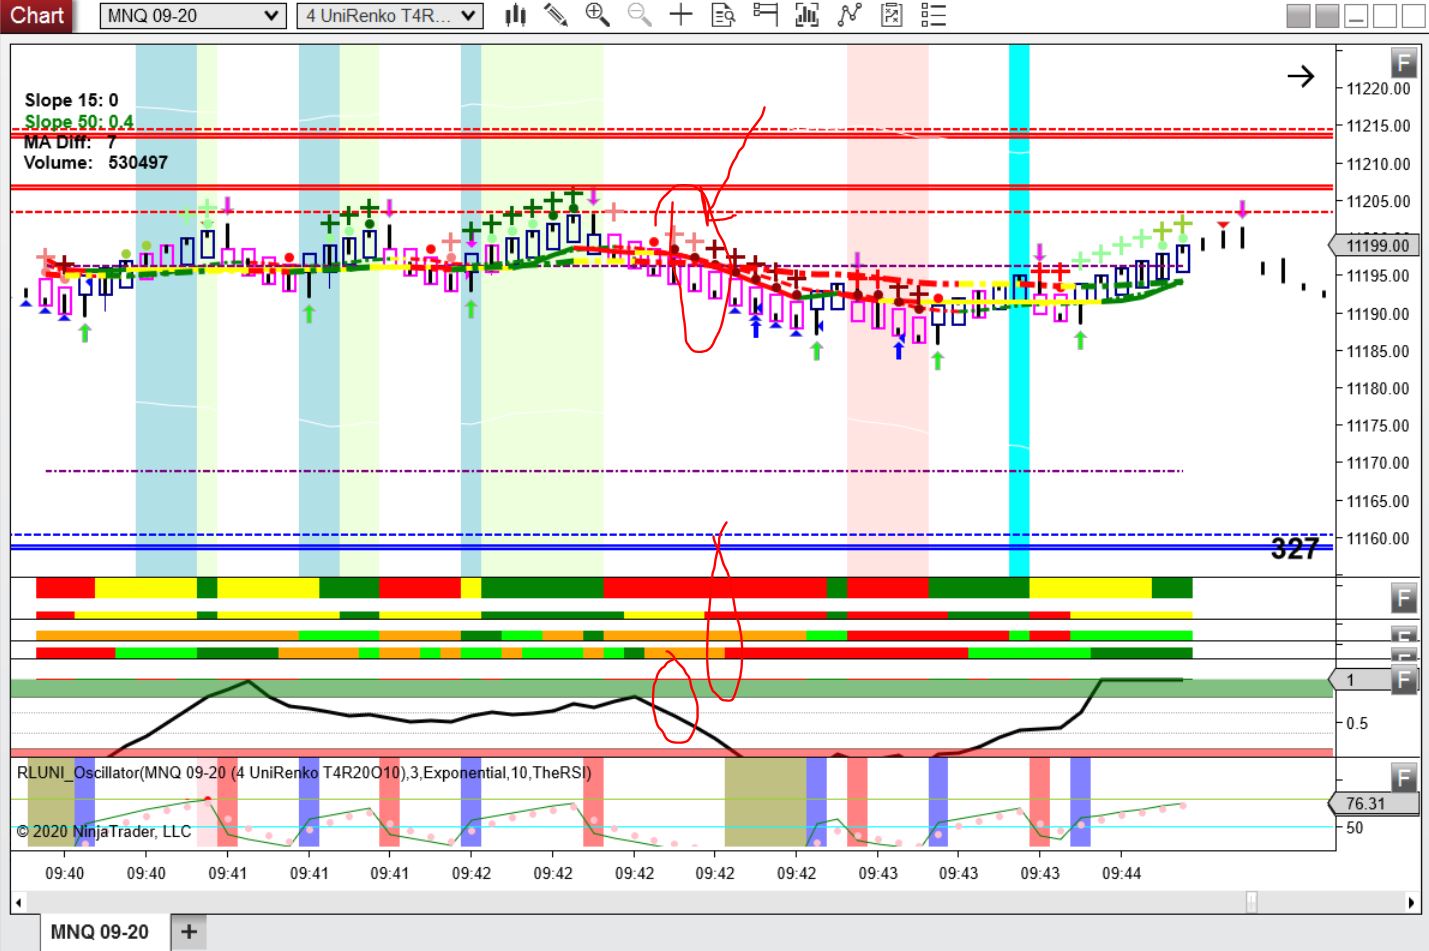
Task: Click the '327' label on the chart
Action: [1295, 548]
